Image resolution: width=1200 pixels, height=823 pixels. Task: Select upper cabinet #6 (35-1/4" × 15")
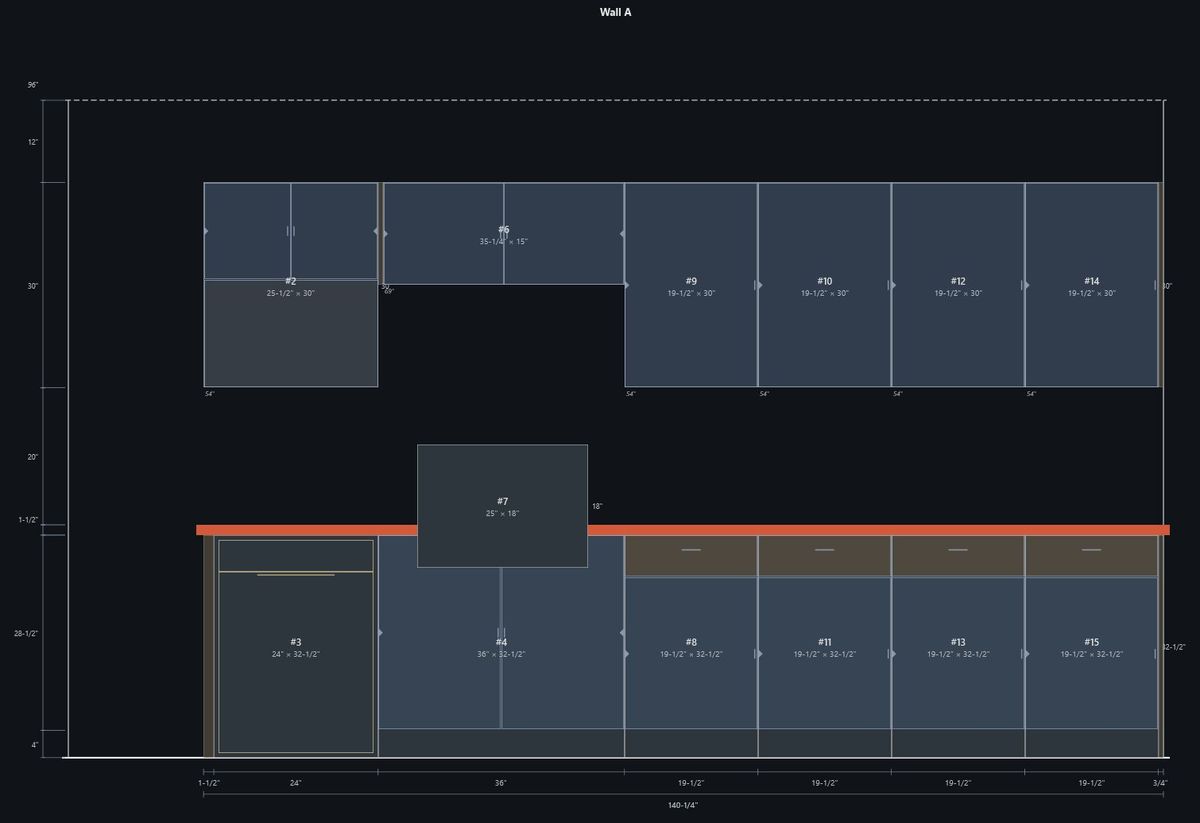(504, 234)
